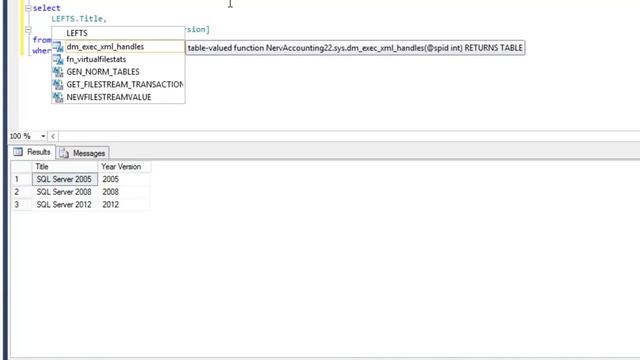Click the SQL Server 2012 cell

pyautogui.click(x=65, y=204)
